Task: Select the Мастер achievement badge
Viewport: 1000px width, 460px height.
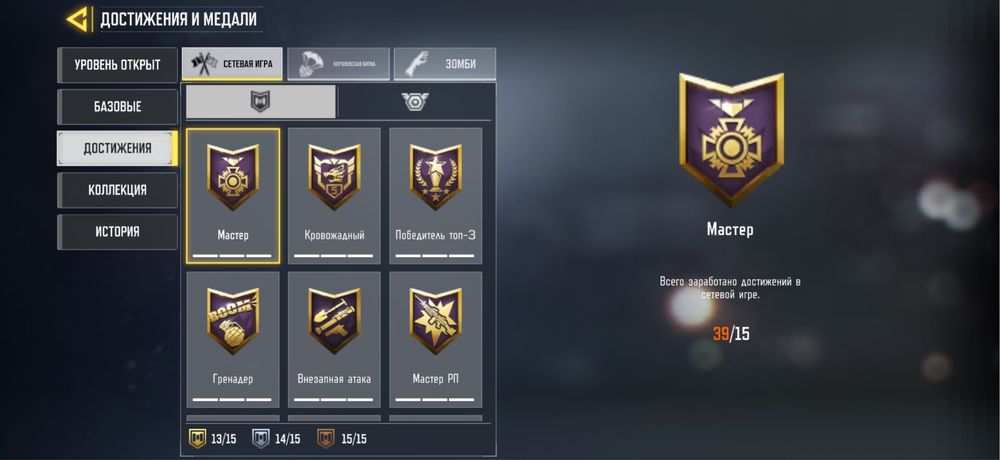Action: tap(233, 196)
